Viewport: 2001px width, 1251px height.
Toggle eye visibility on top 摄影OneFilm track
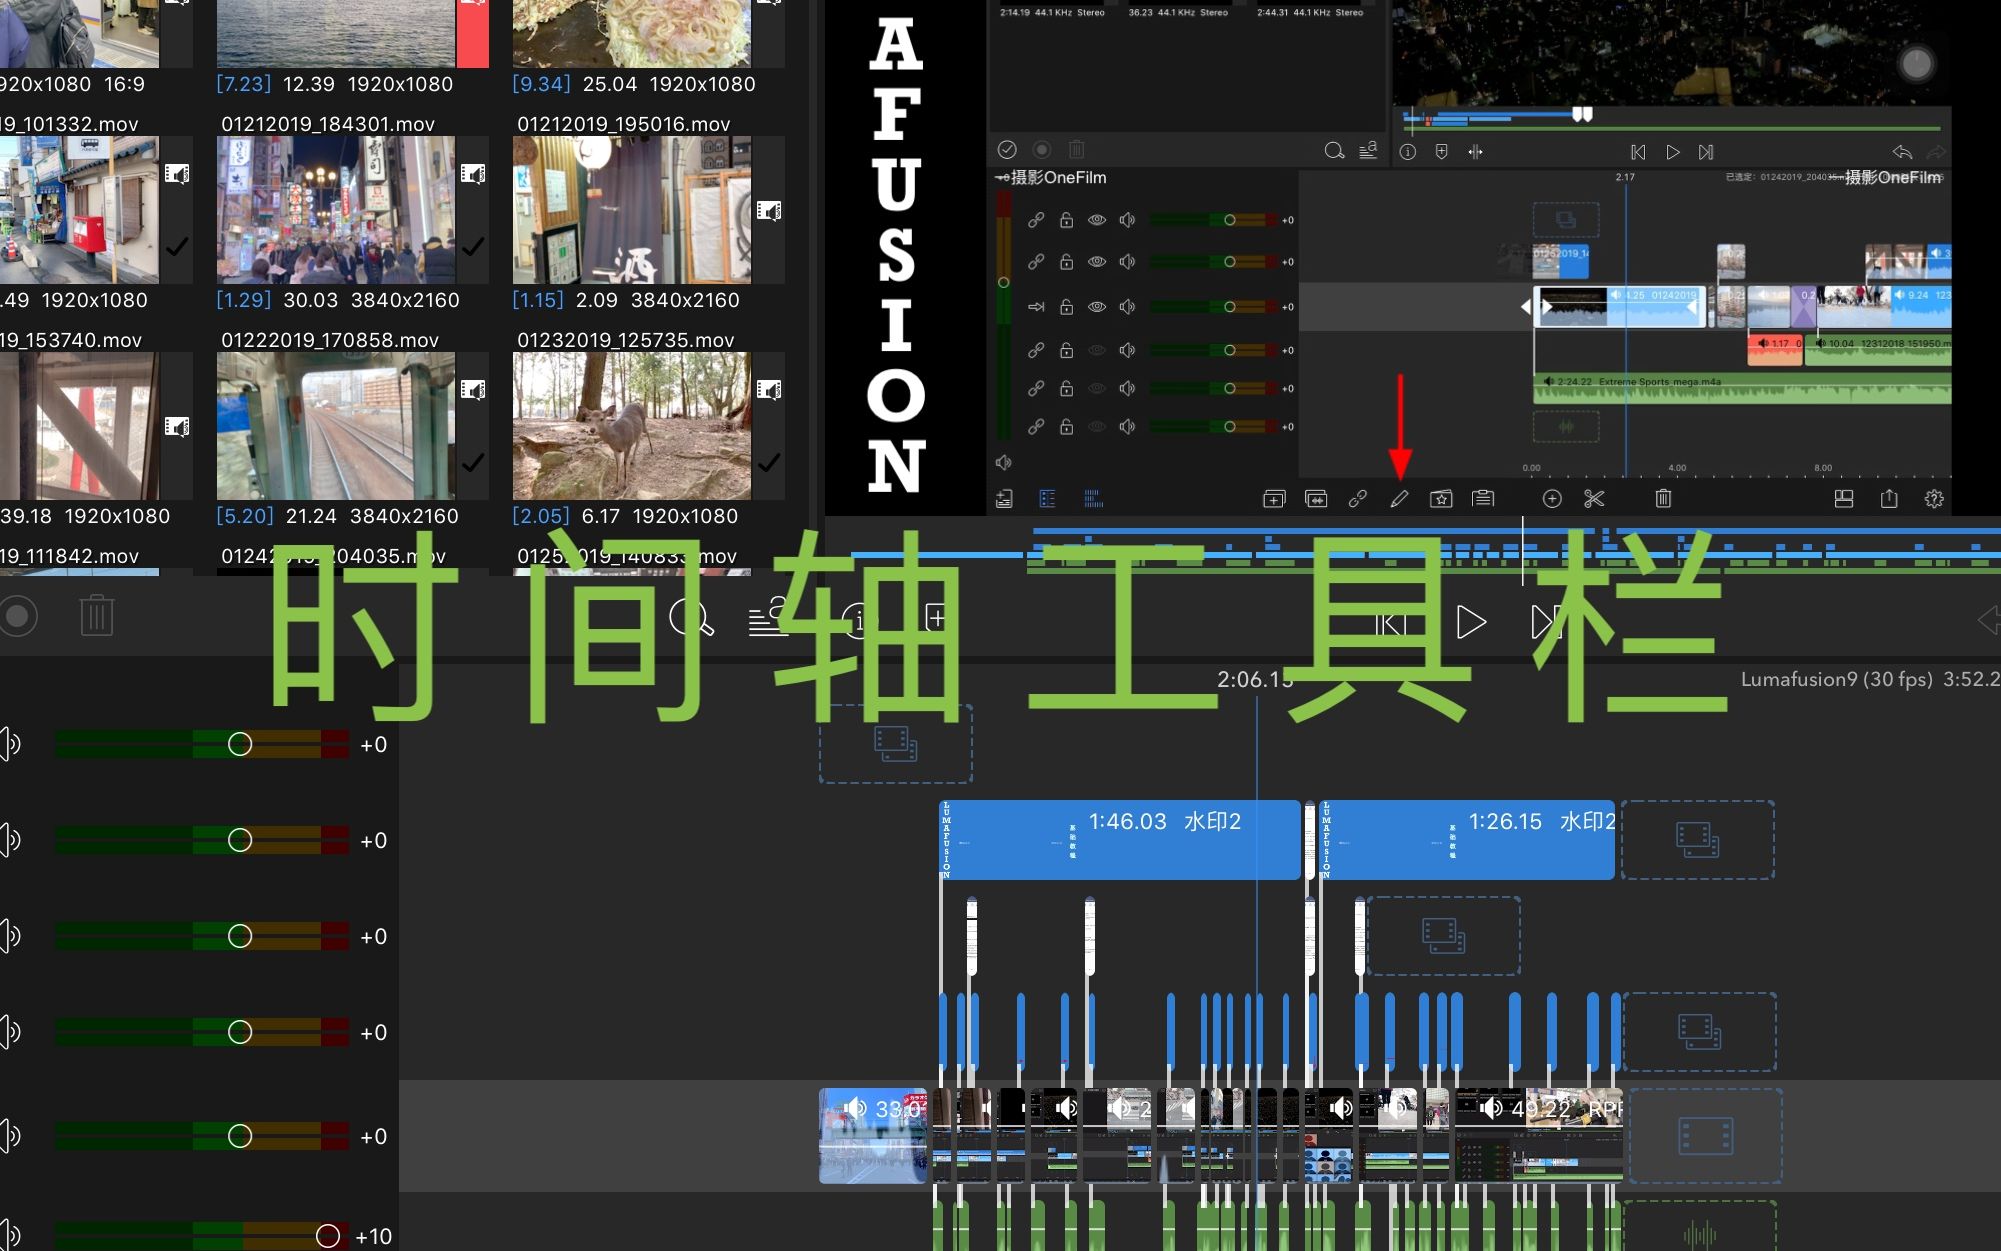[1097, 220]
